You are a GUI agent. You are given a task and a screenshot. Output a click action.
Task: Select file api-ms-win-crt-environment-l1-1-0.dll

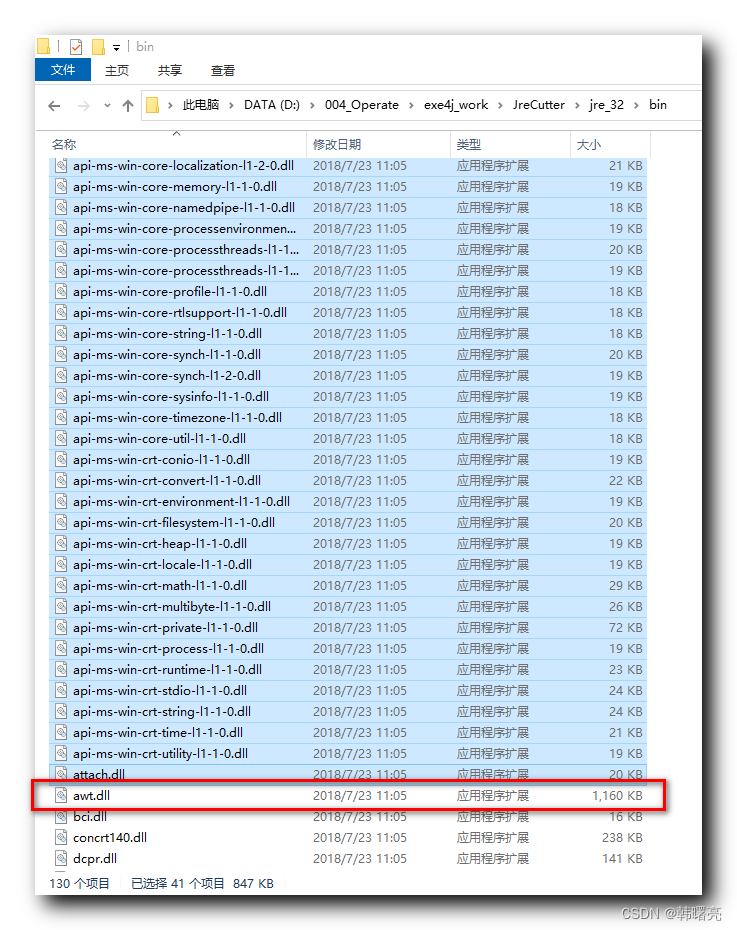tap(348, 502)
